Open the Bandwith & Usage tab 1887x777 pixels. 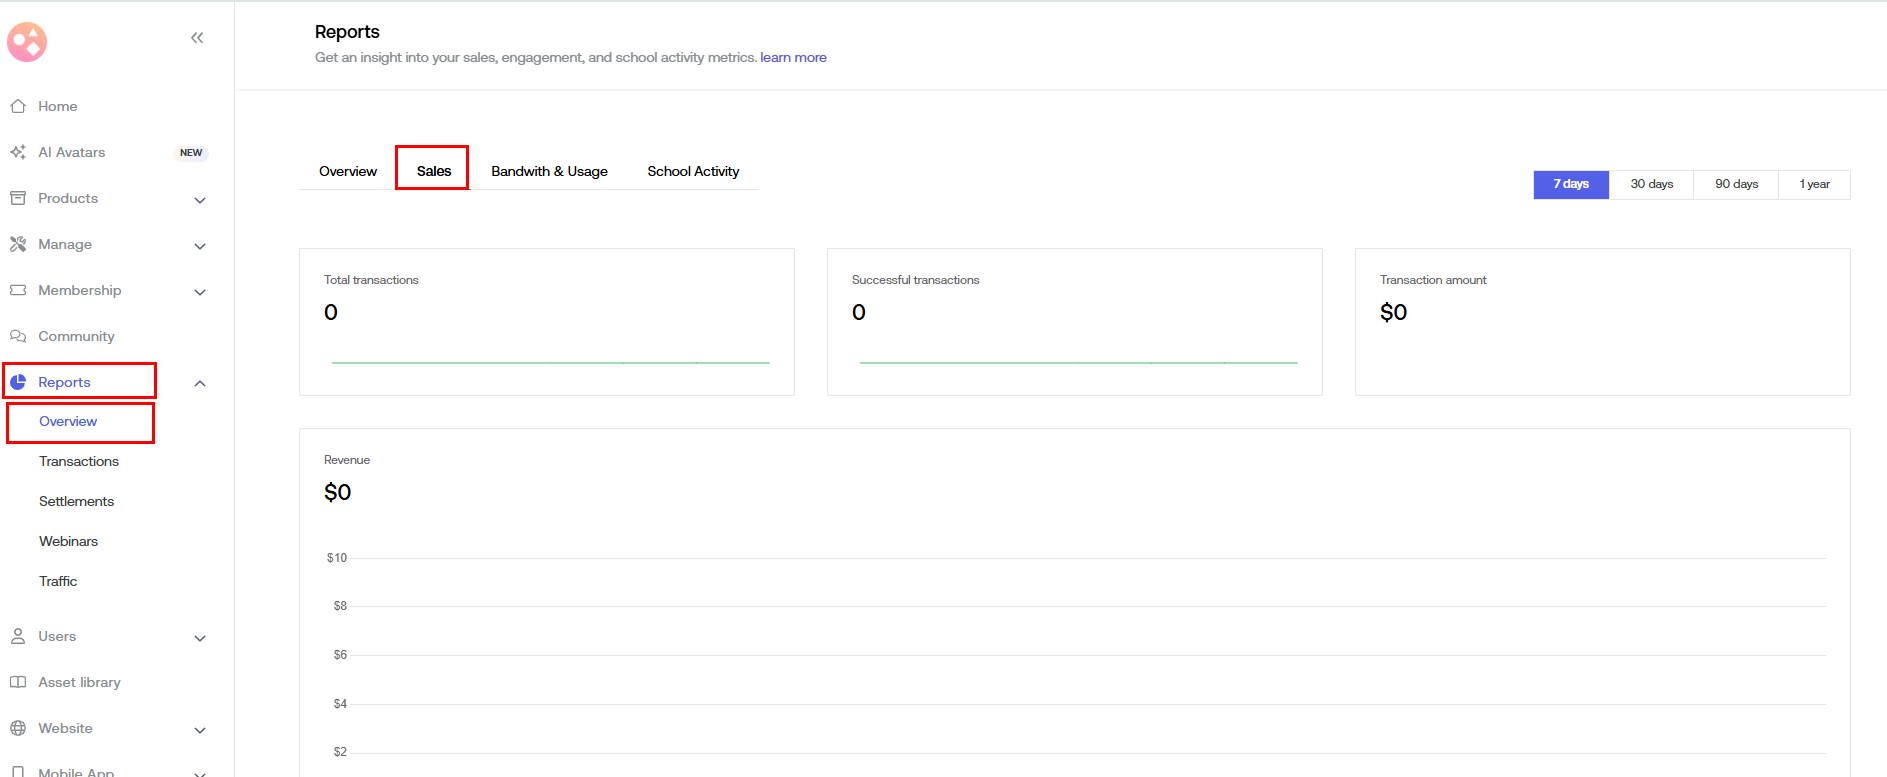[549, 171]
